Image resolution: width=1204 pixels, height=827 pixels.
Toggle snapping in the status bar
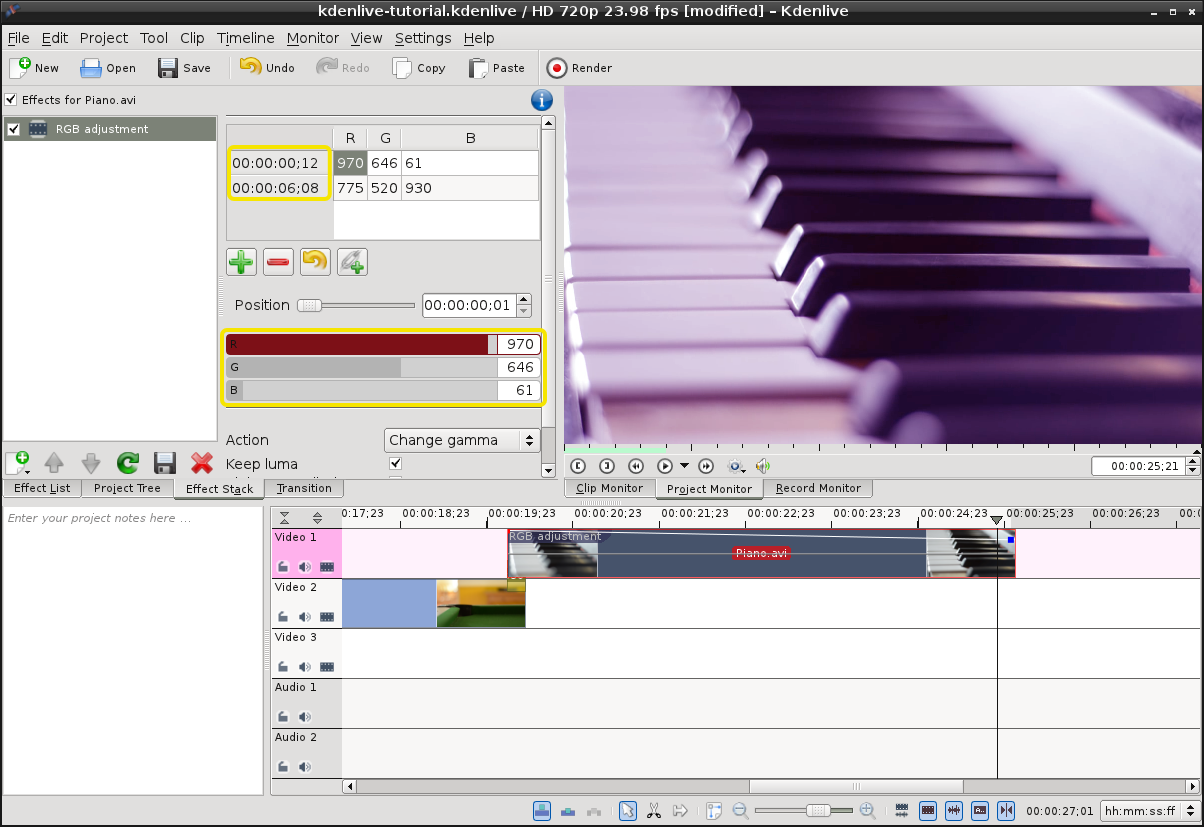pos(1005,810)
